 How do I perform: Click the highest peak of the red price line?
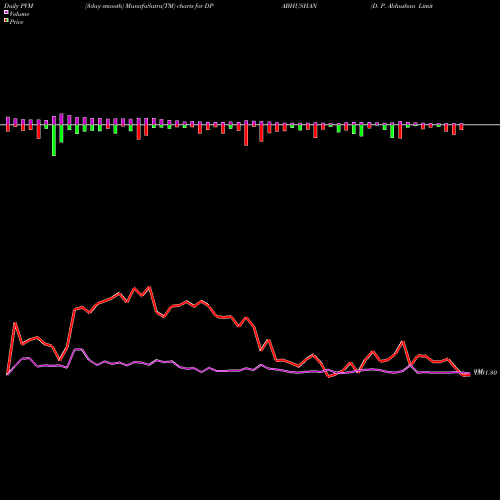150,287
